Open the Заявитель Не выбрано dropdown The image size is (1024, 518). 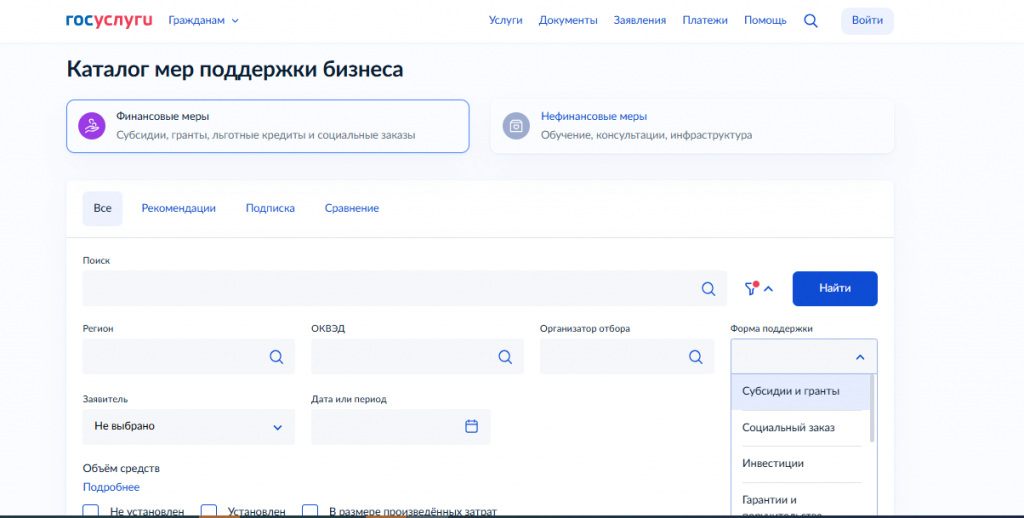[x=189, y=427]
